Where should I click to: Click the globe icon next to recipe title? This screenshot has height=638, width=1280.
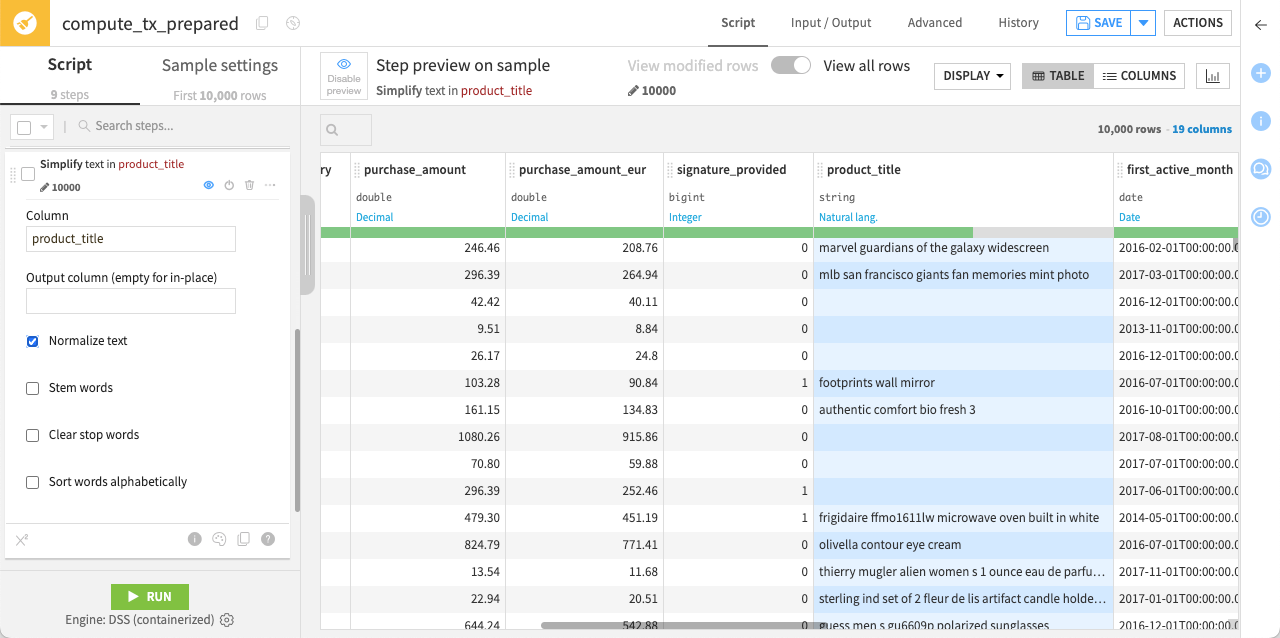(292, 23)
